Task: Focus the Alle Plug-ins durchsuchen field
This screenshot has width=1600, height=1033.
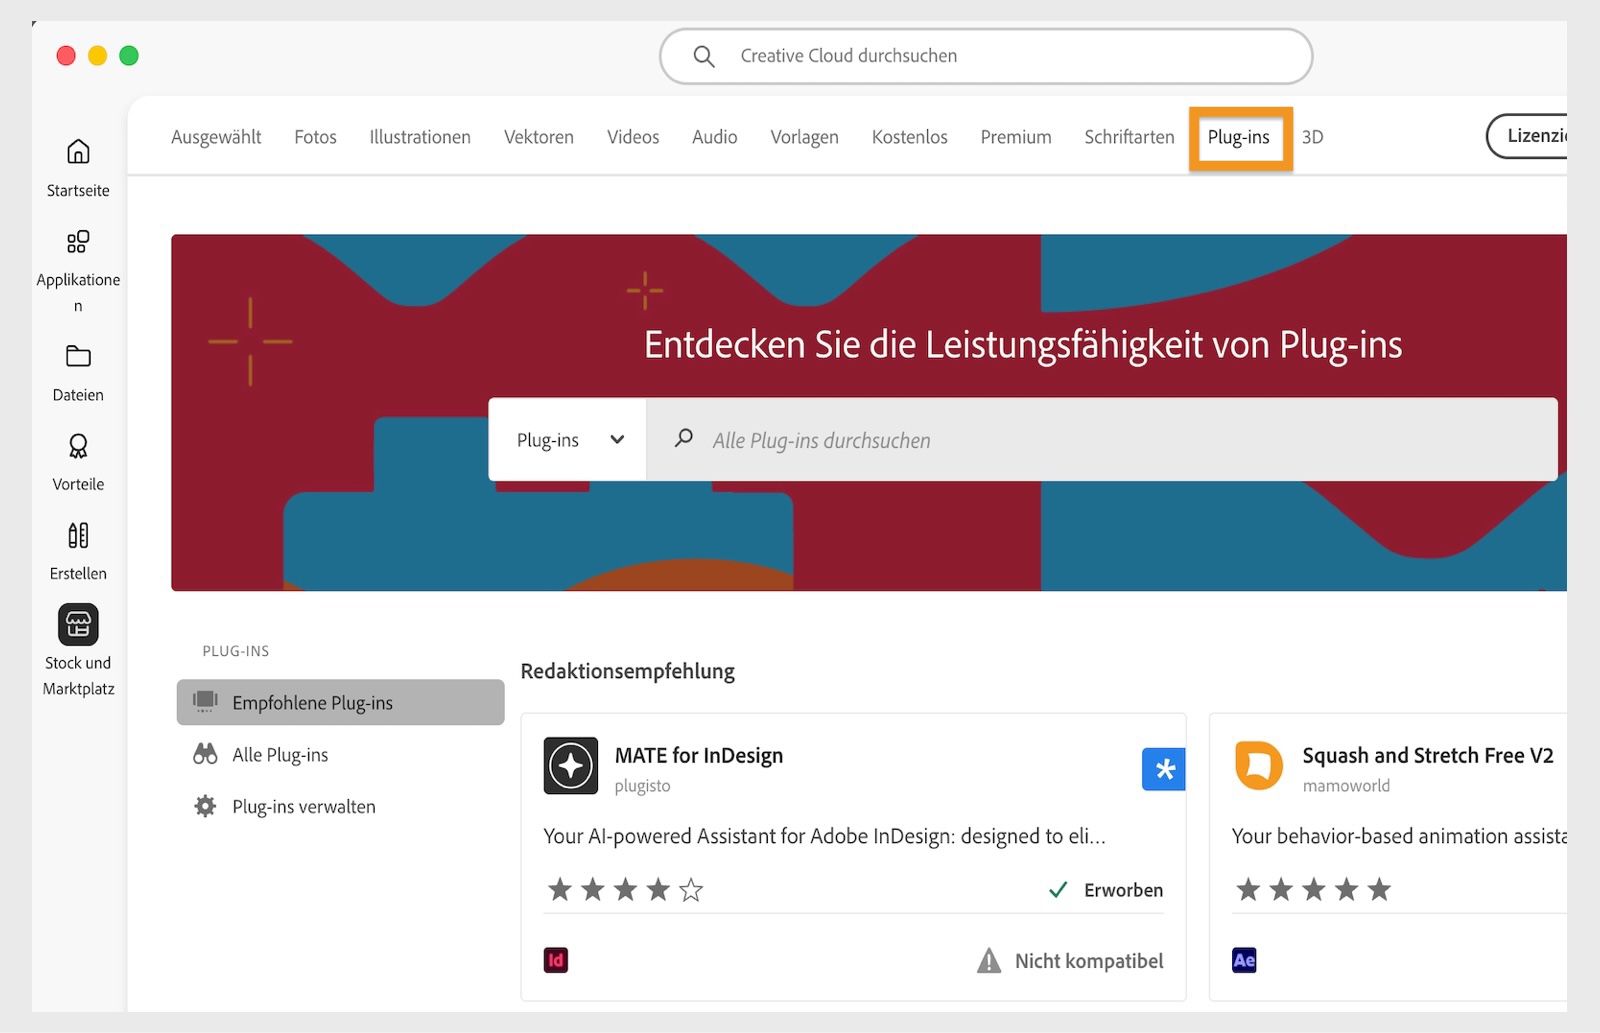Action: click(x=1102, y=440)
